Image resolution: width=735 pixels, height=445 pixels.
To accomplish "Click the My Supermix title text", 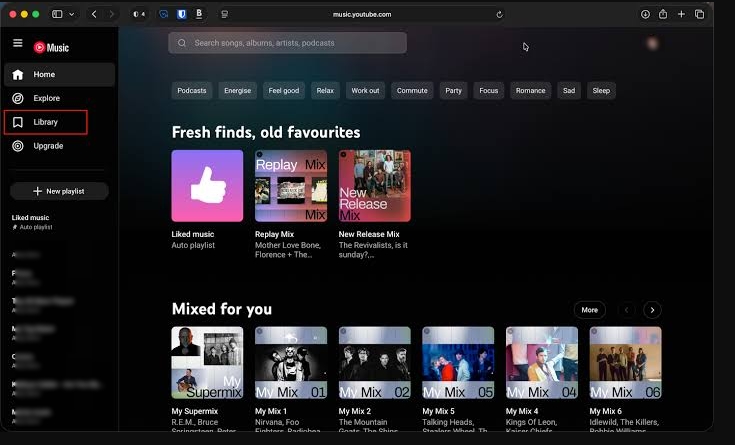I will point(195,411).
